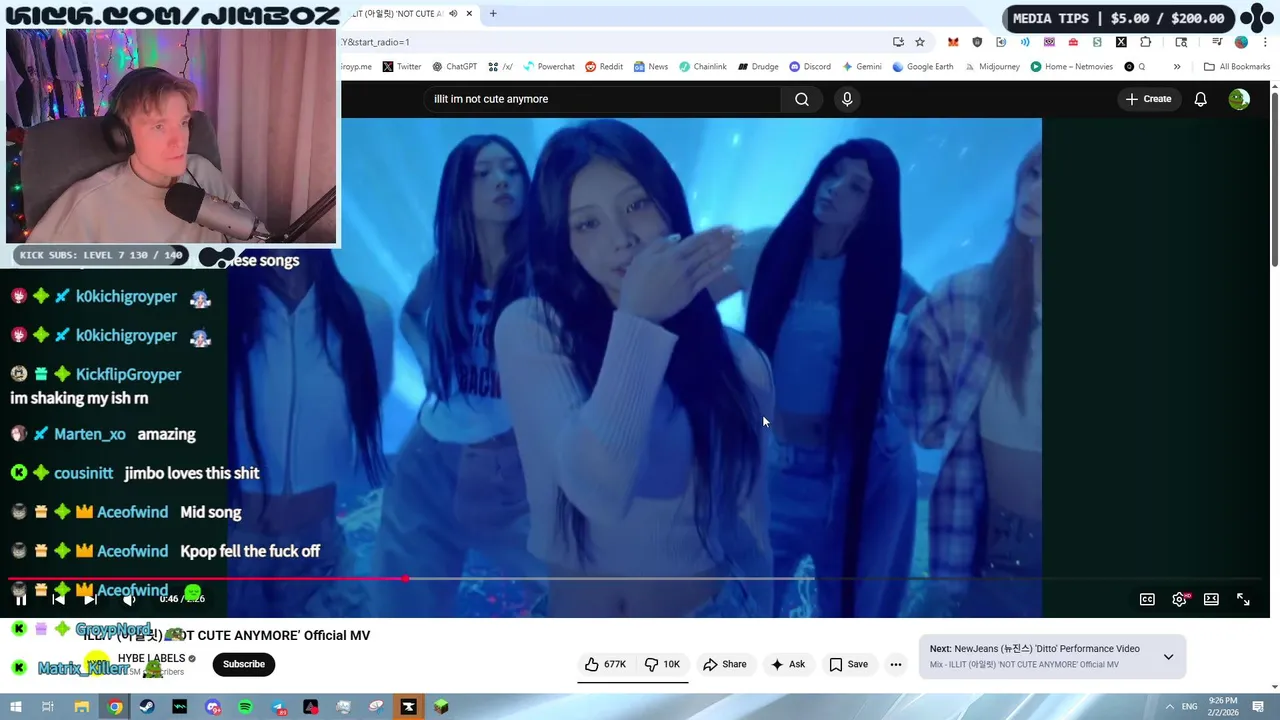1280x720 pixels.
Task: Open the Discord bookmark
Action: click(x=810, y=67)
